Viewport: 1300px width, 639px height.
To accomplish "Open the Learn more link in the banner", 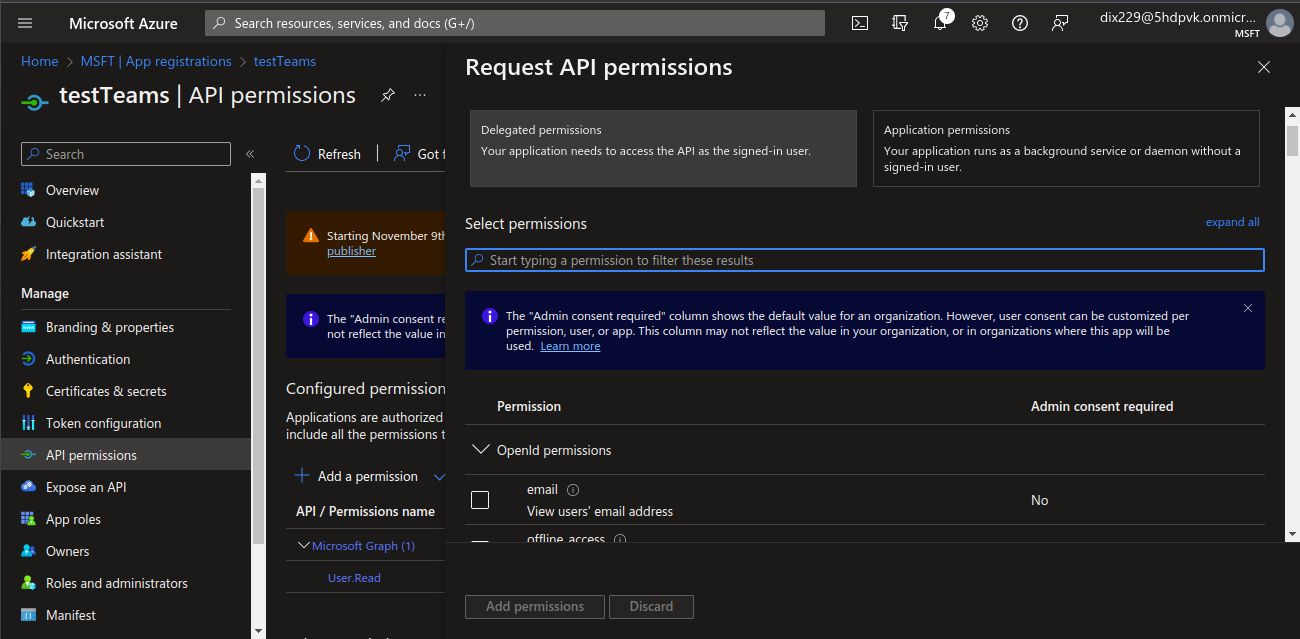I will (x=570, y=346).
